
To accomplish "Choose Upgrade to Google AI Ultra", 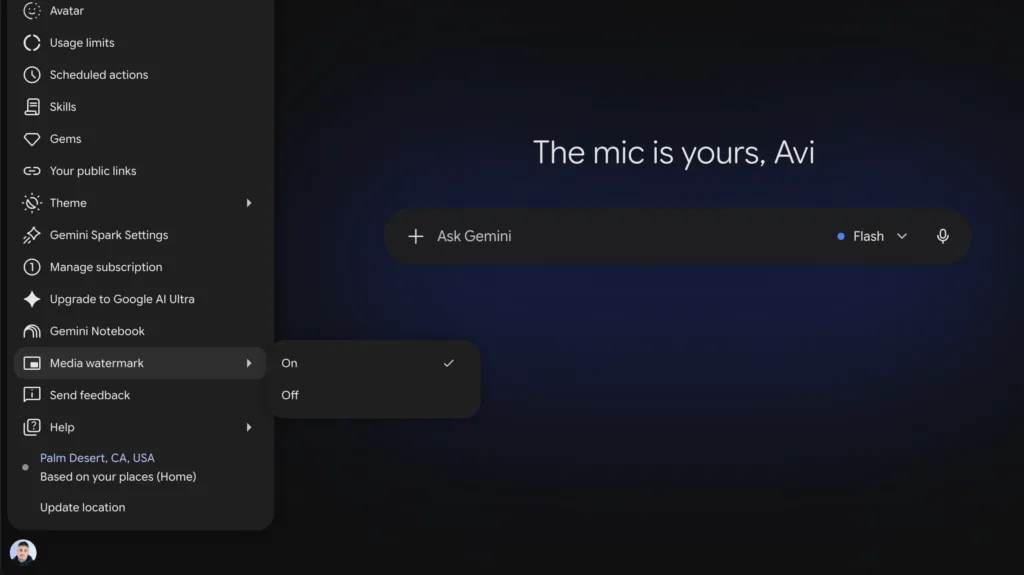I will click(140, 299).
